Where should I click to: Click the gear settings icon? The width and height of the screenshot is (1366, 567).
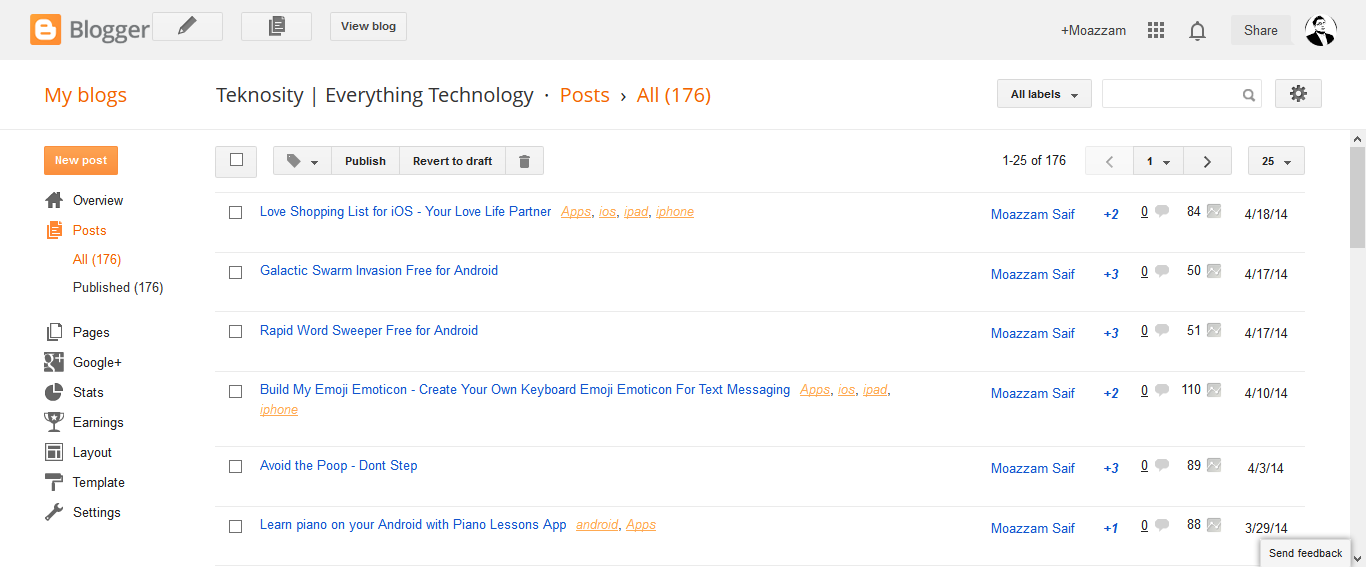pos(1298,94)
